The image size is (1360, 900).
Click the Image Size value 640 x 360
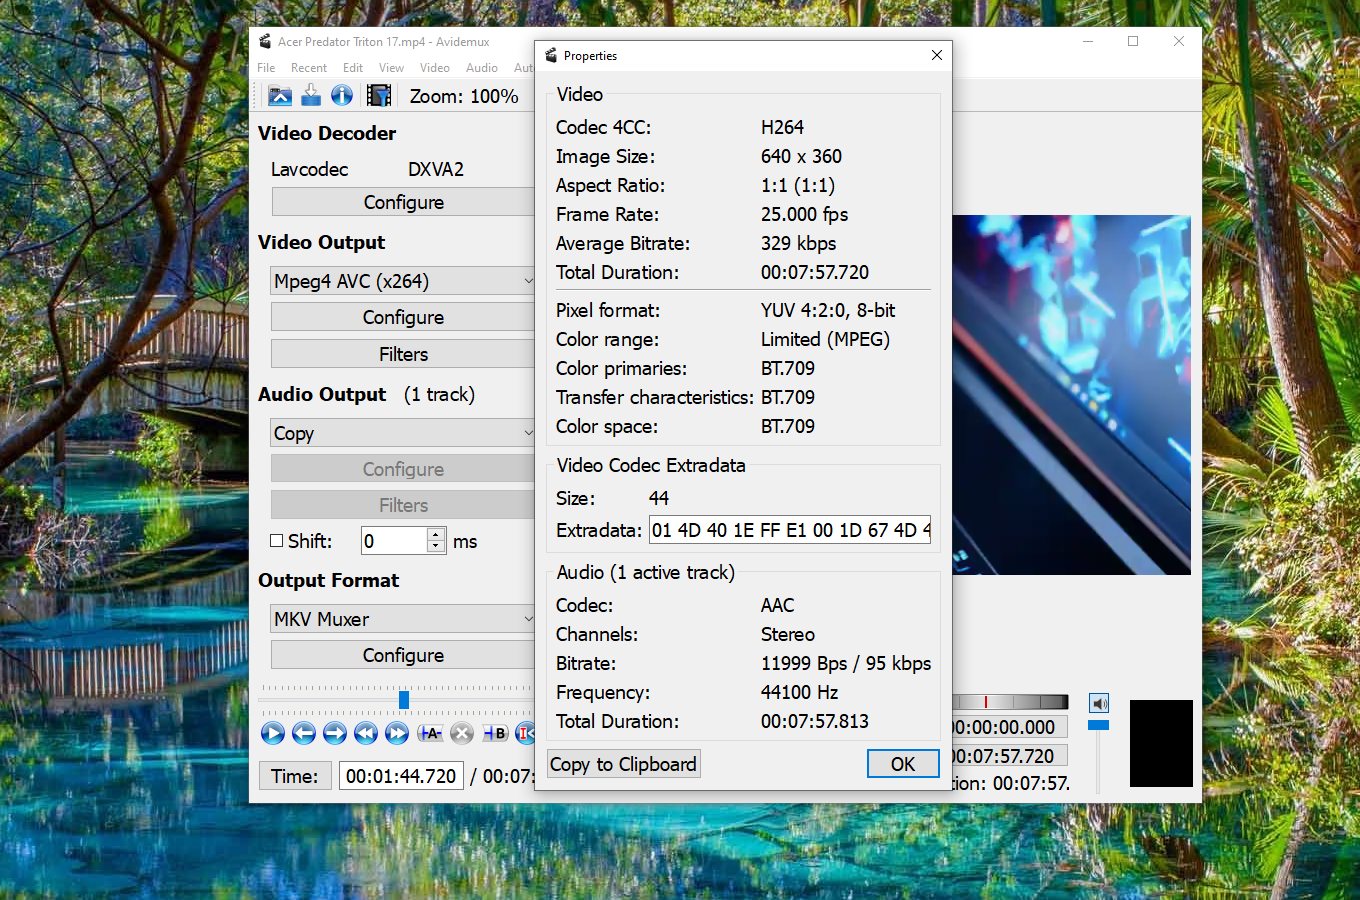click(x=801, y=156)
